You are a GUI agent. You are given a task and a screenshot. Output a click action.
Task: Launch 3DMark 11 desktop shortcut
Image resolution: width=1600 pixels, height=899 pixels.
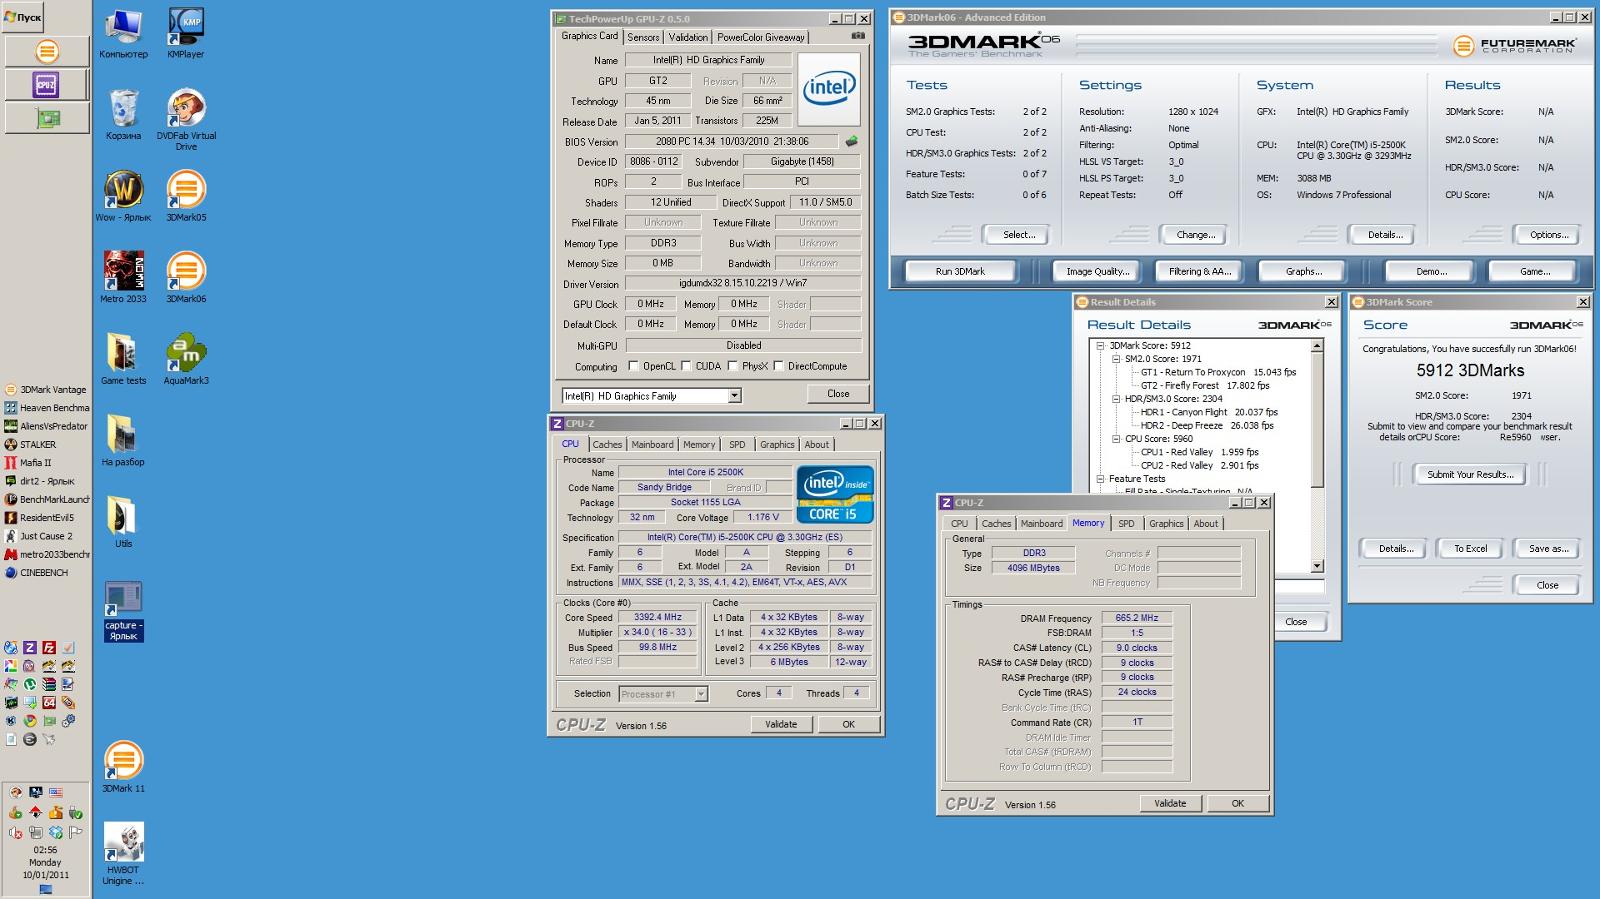(123, 767)
